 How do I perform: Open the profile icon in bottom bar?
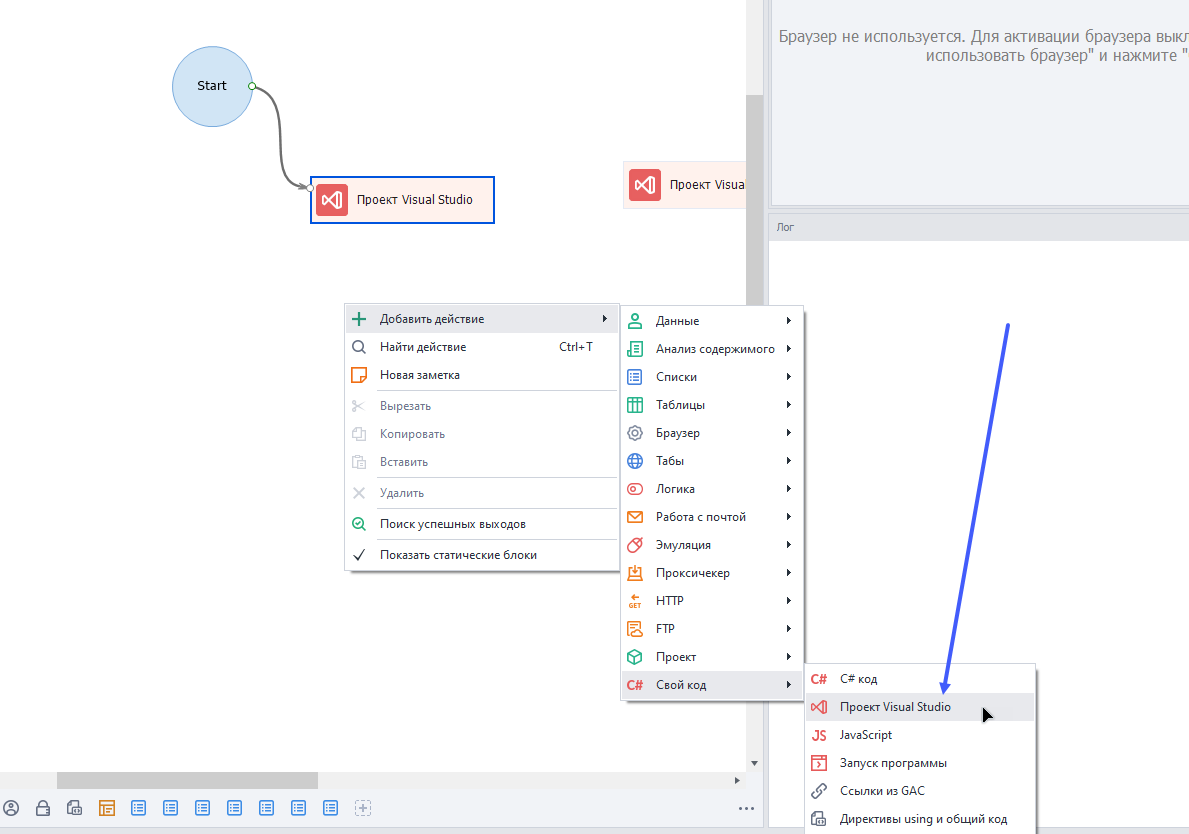[11, 808]
